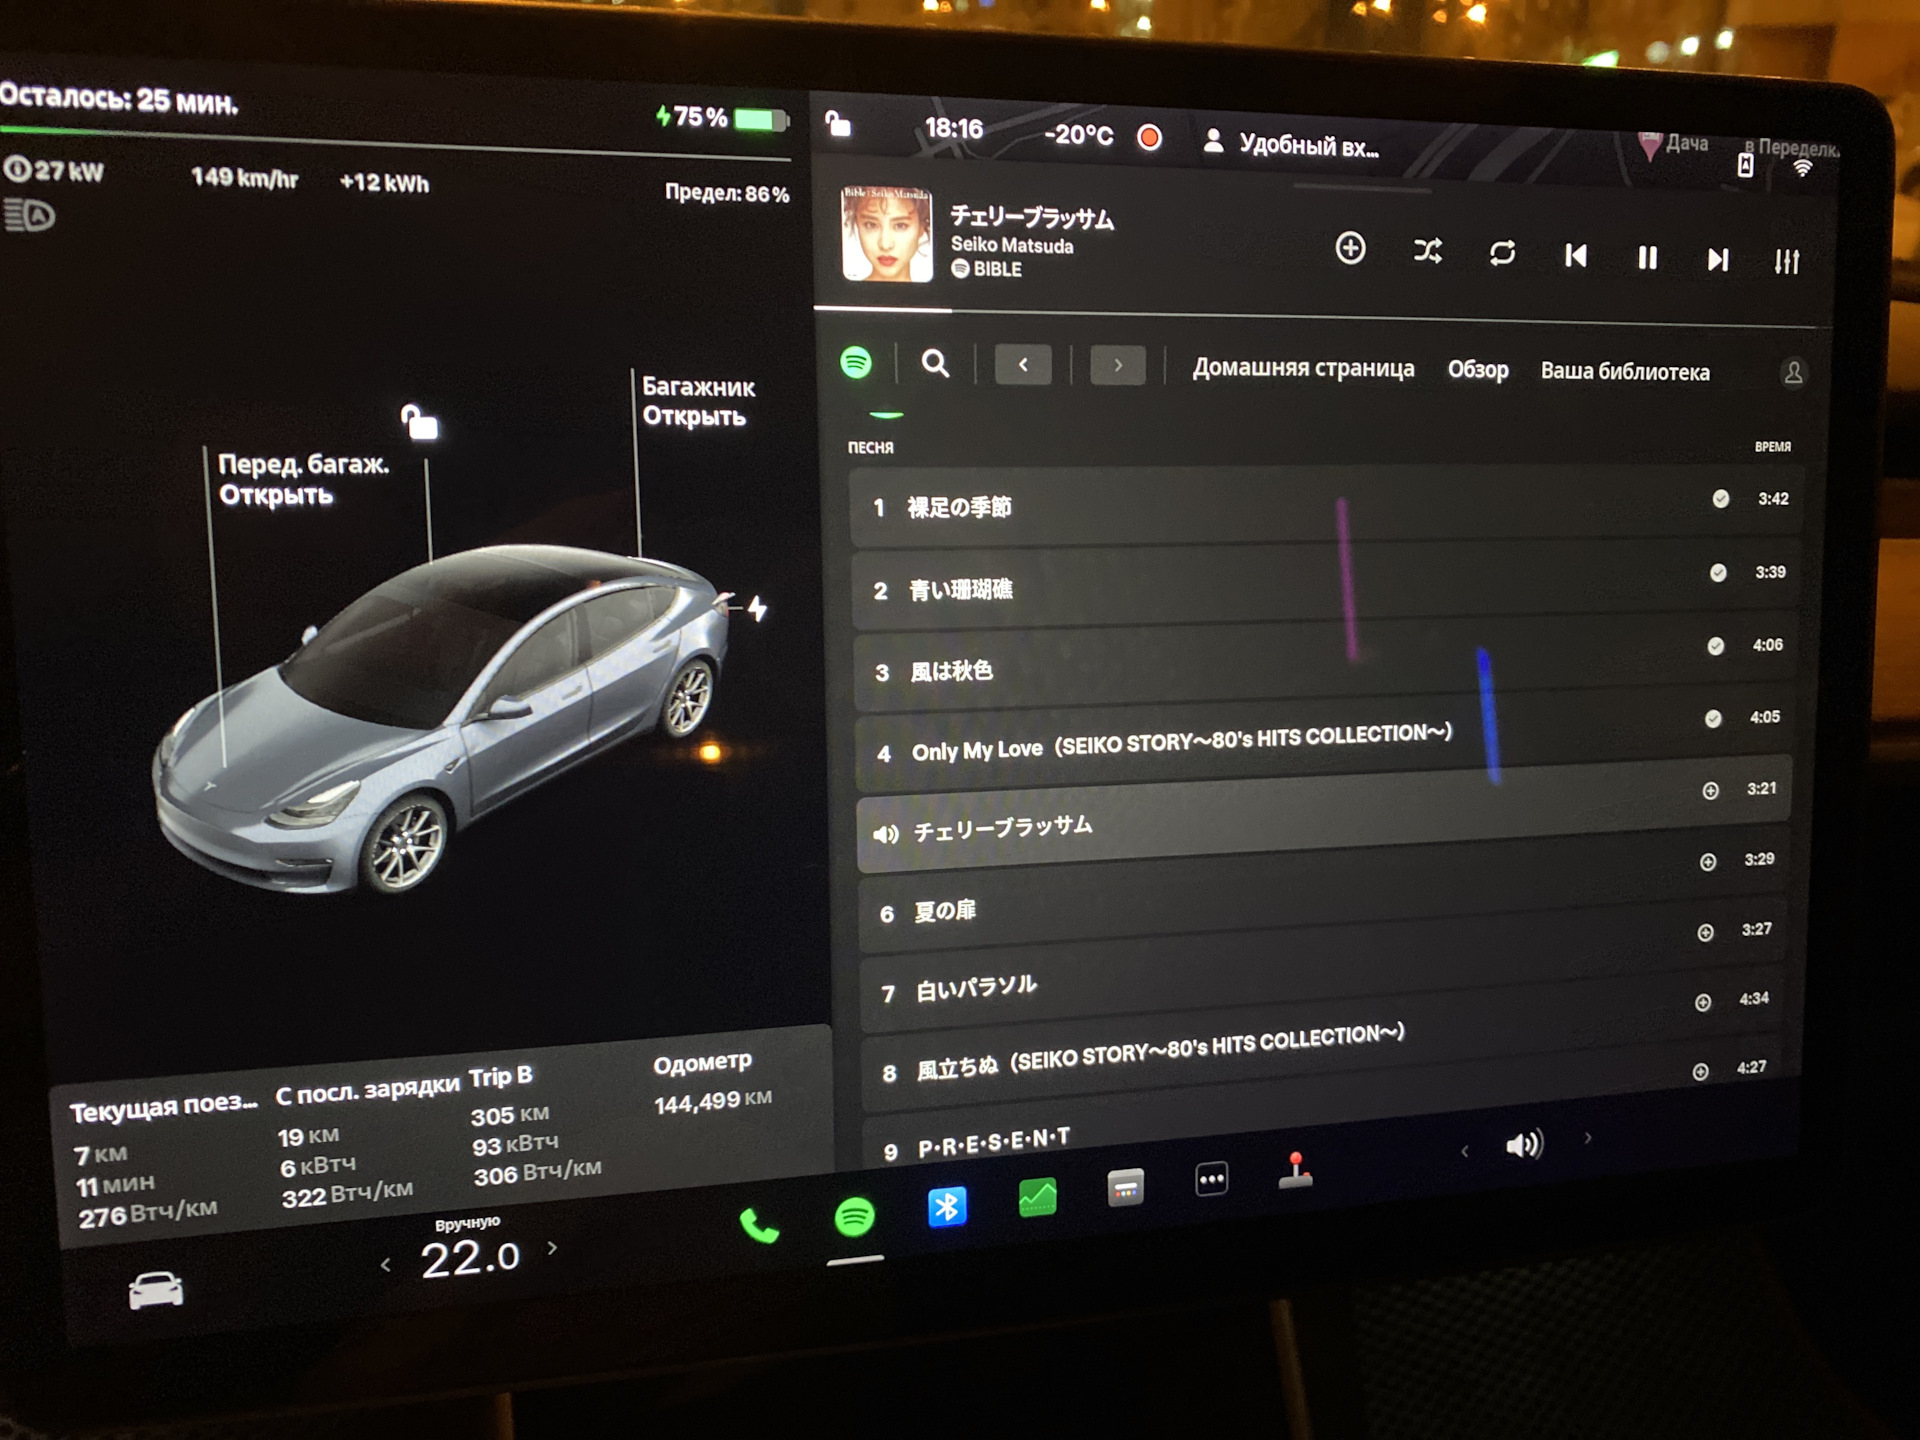Open the Spotify home logo icon

pos(856,362)
